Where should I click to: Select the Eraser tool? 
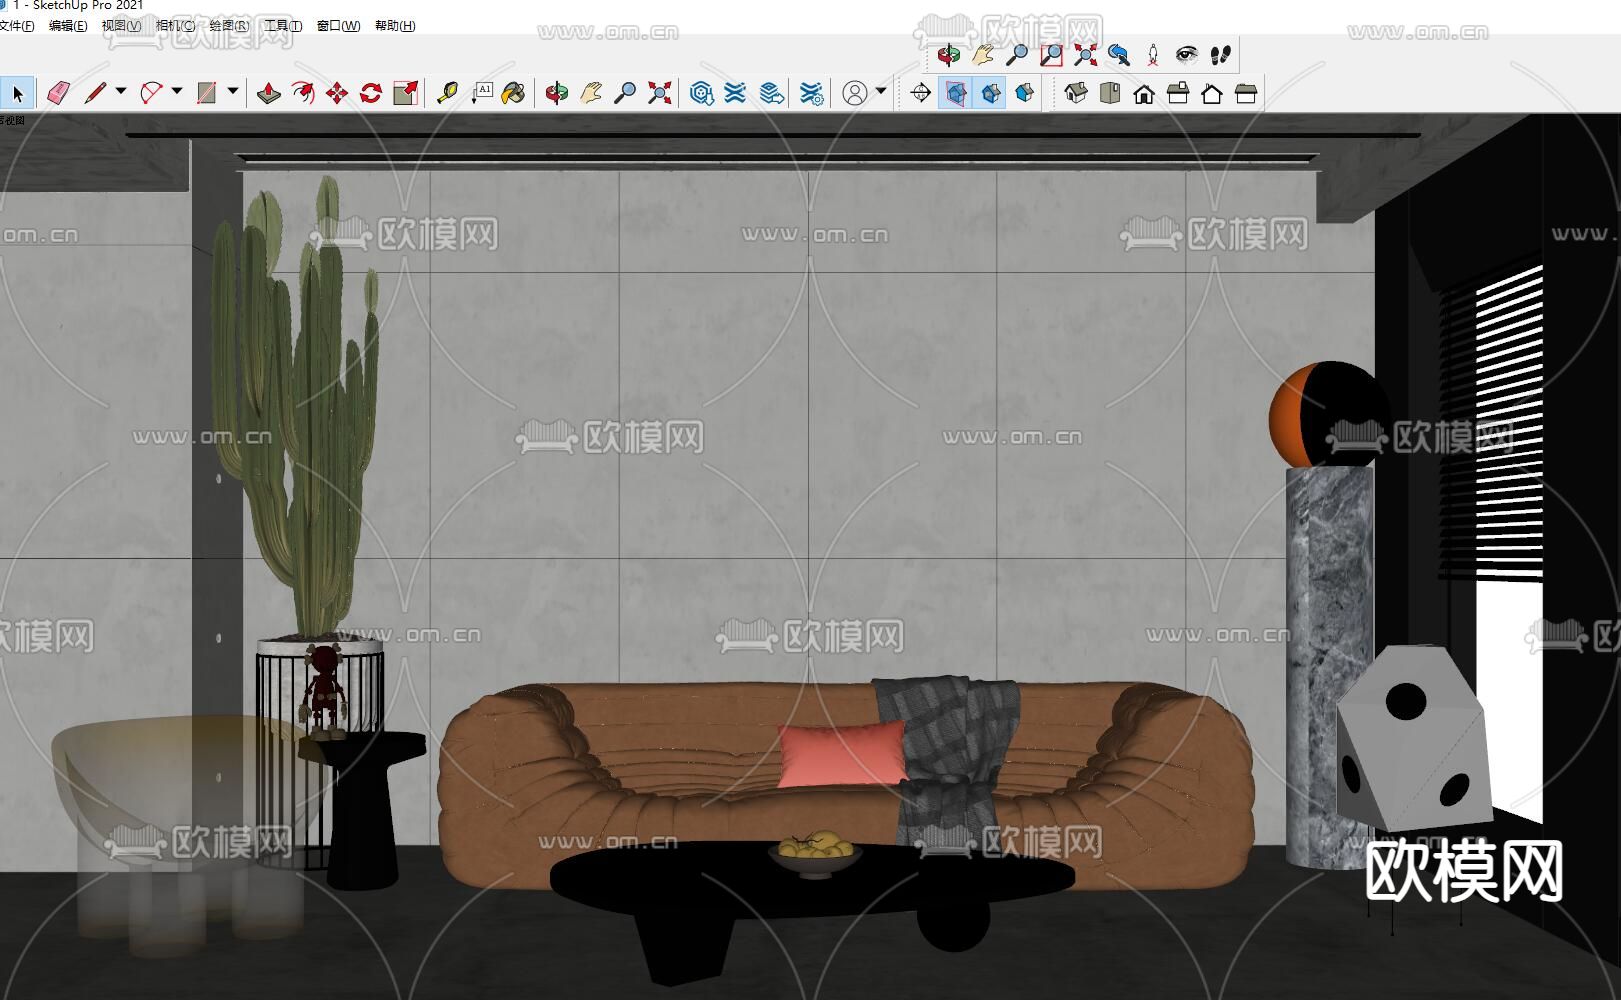pos(58,93)
